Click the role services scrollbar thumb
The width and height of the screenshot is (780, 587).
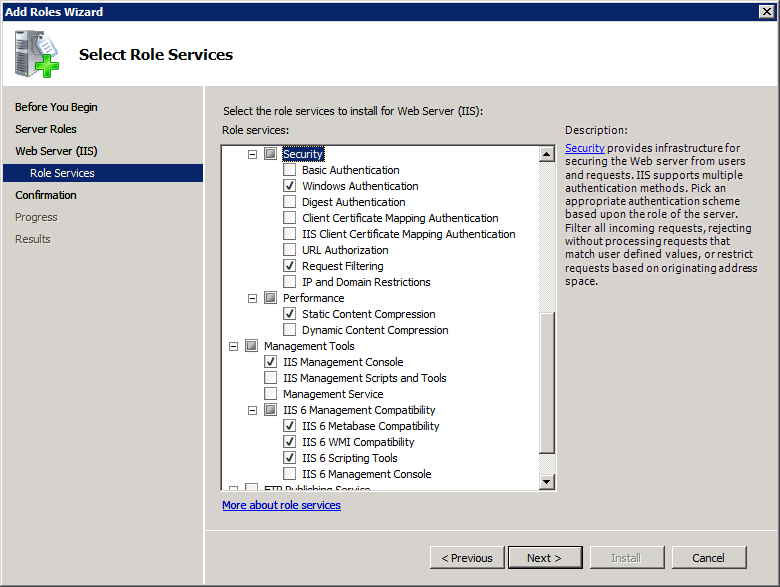point(547,383)
